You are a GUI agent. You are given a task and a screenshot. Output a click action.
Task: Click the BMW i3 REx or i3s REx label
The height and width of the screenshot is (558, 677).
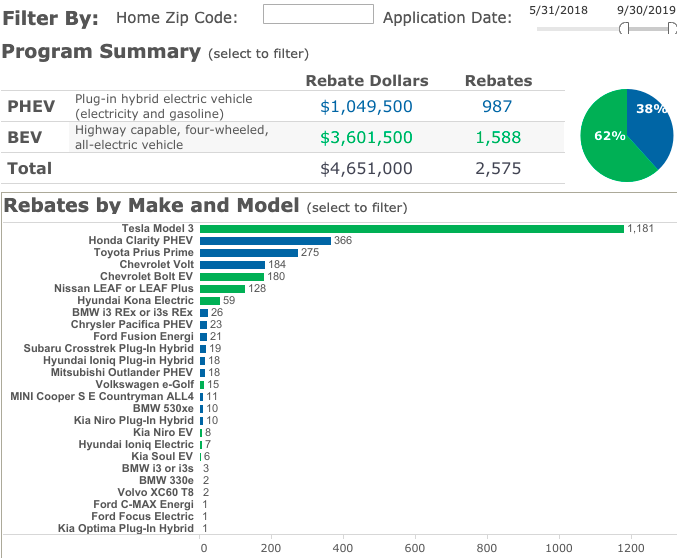pos(133,312)
